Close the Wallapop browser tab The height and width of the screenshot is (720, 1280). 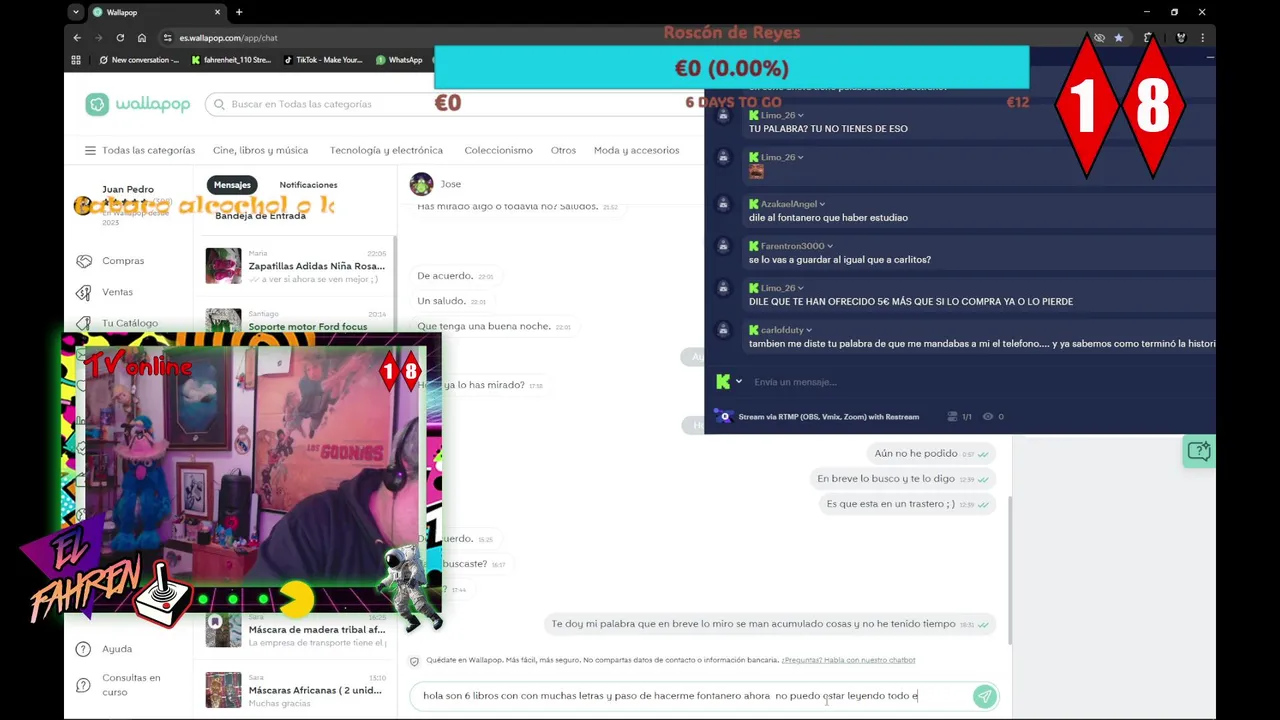tap(218, 12)
